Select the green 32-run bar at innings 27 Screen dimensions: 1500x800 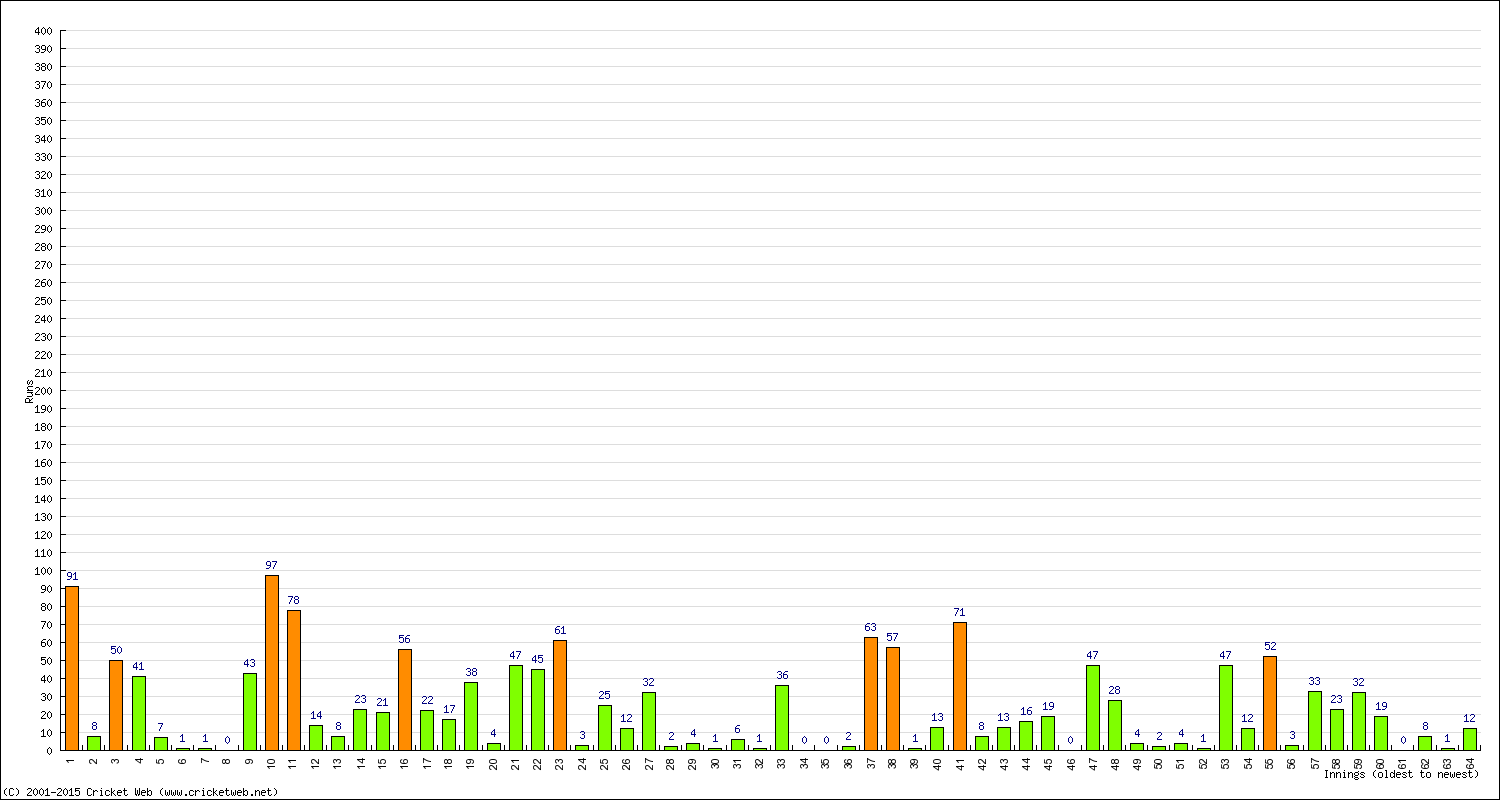[649, 722]
